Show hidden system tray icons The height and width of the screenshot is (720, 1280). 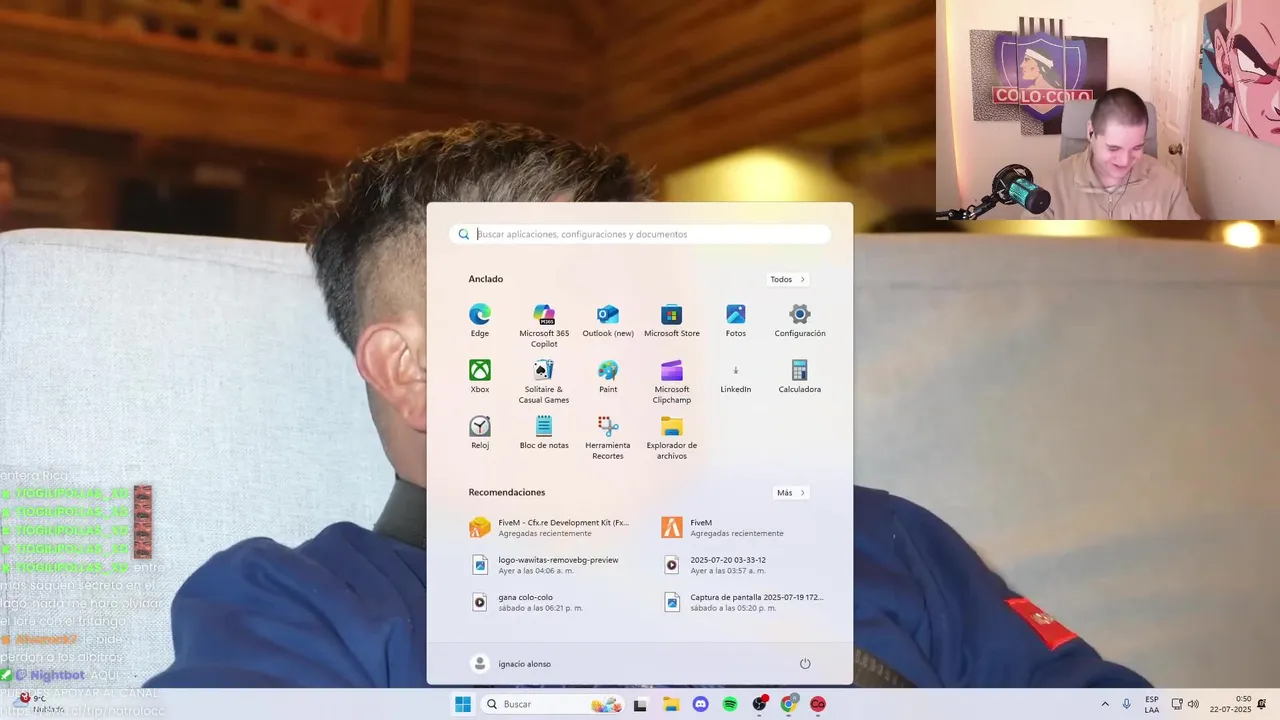pyautogui.click(x=1105, y=704)
